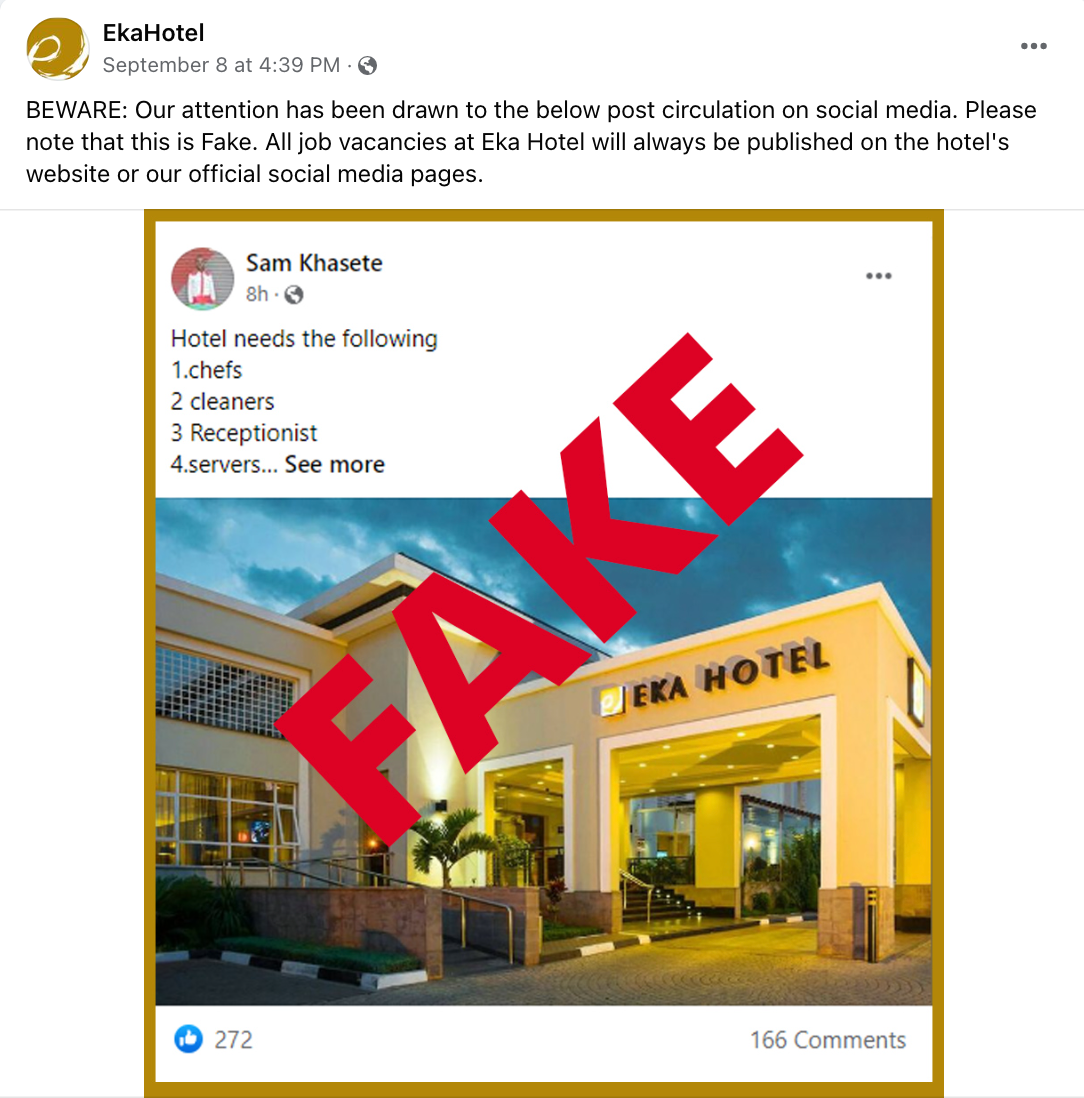This screenshot has height=1098, width=1084.
Task: Click the three dots on Sam Khasete's post
Action: [878, 276]
